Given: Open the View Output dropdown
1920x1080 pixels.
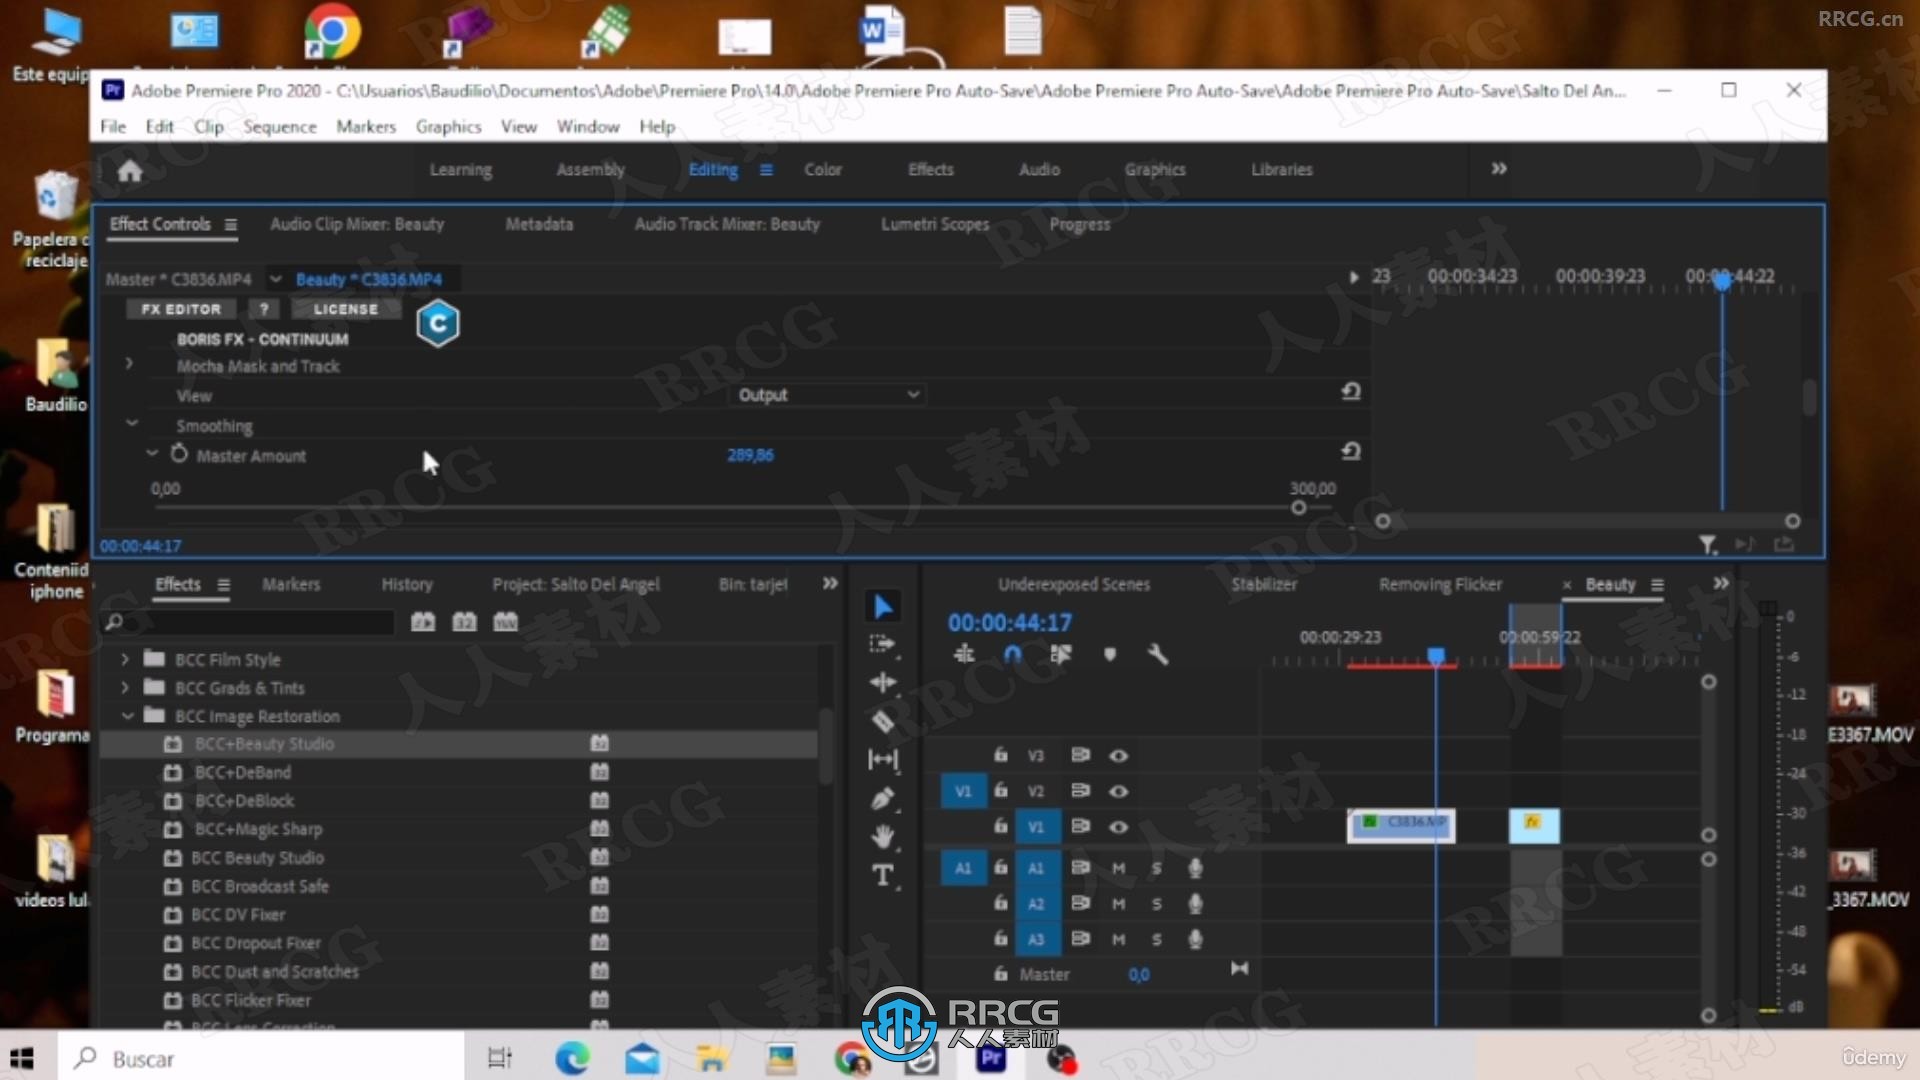Looking at the screenshot, I should [x=828, y=395].
